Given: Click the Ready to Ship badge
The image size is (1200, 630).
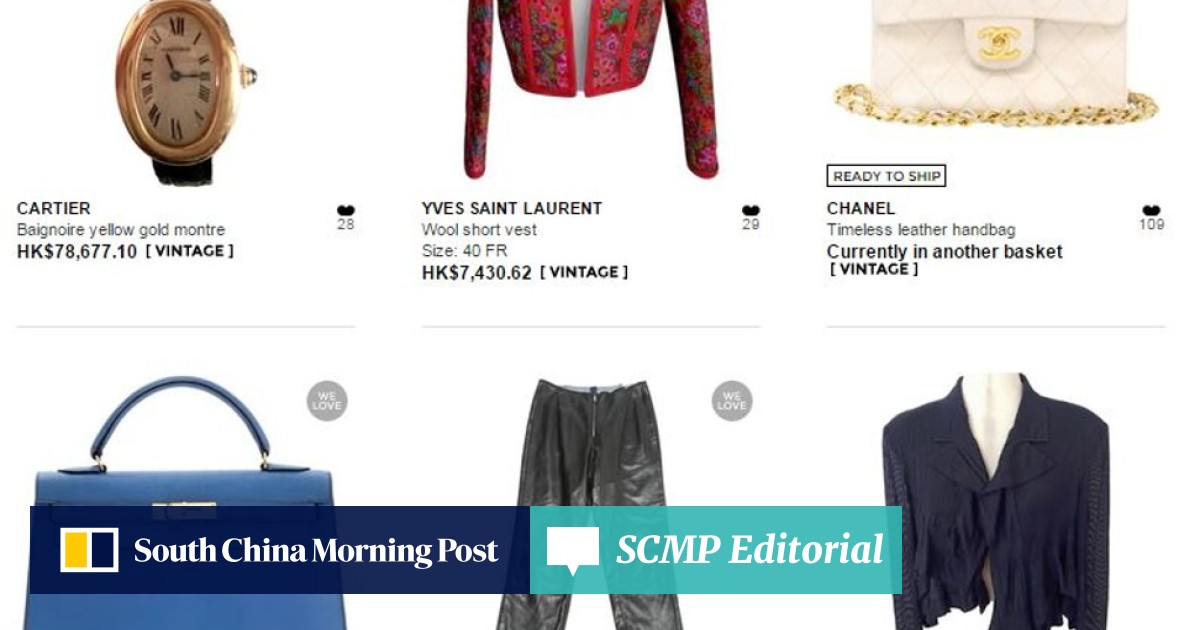Looking at the screenshot, I should pyautogui.click(x=886, y=176).
